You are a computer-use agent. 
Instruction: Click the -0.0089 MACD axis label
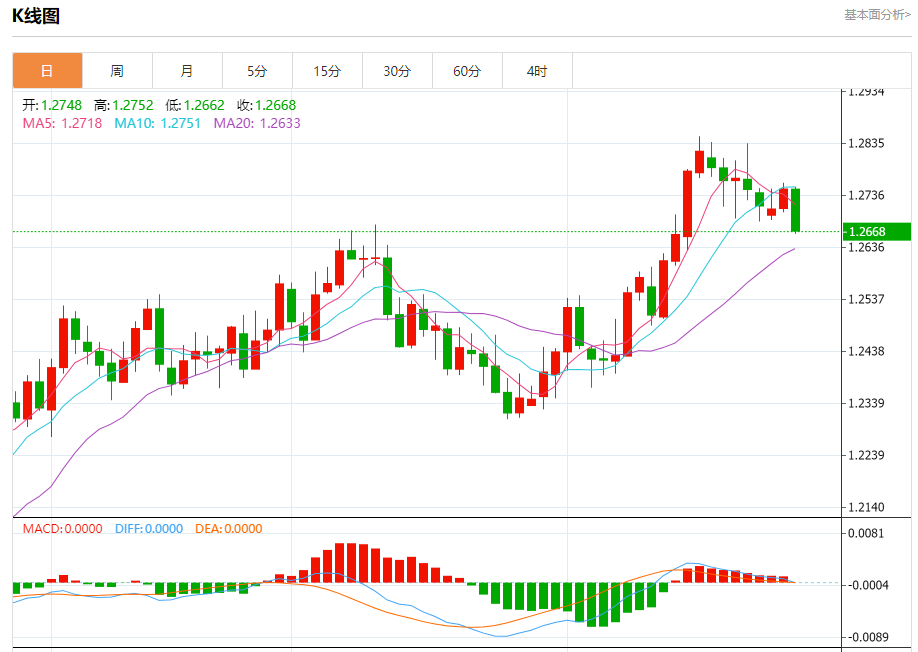pos(868,637)
